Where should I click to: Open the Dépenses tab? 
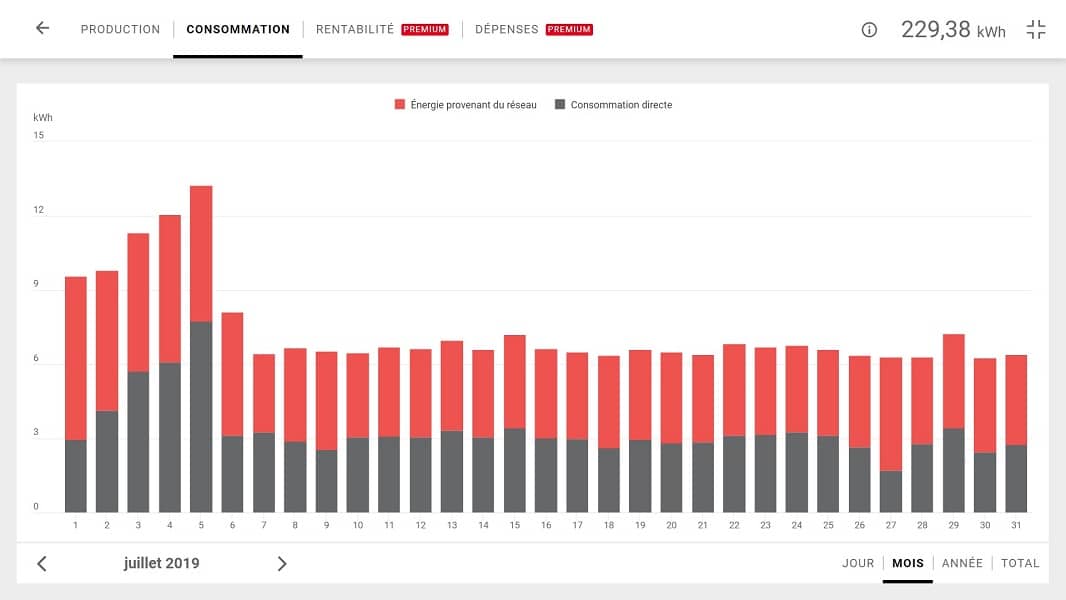coord(506,30)
